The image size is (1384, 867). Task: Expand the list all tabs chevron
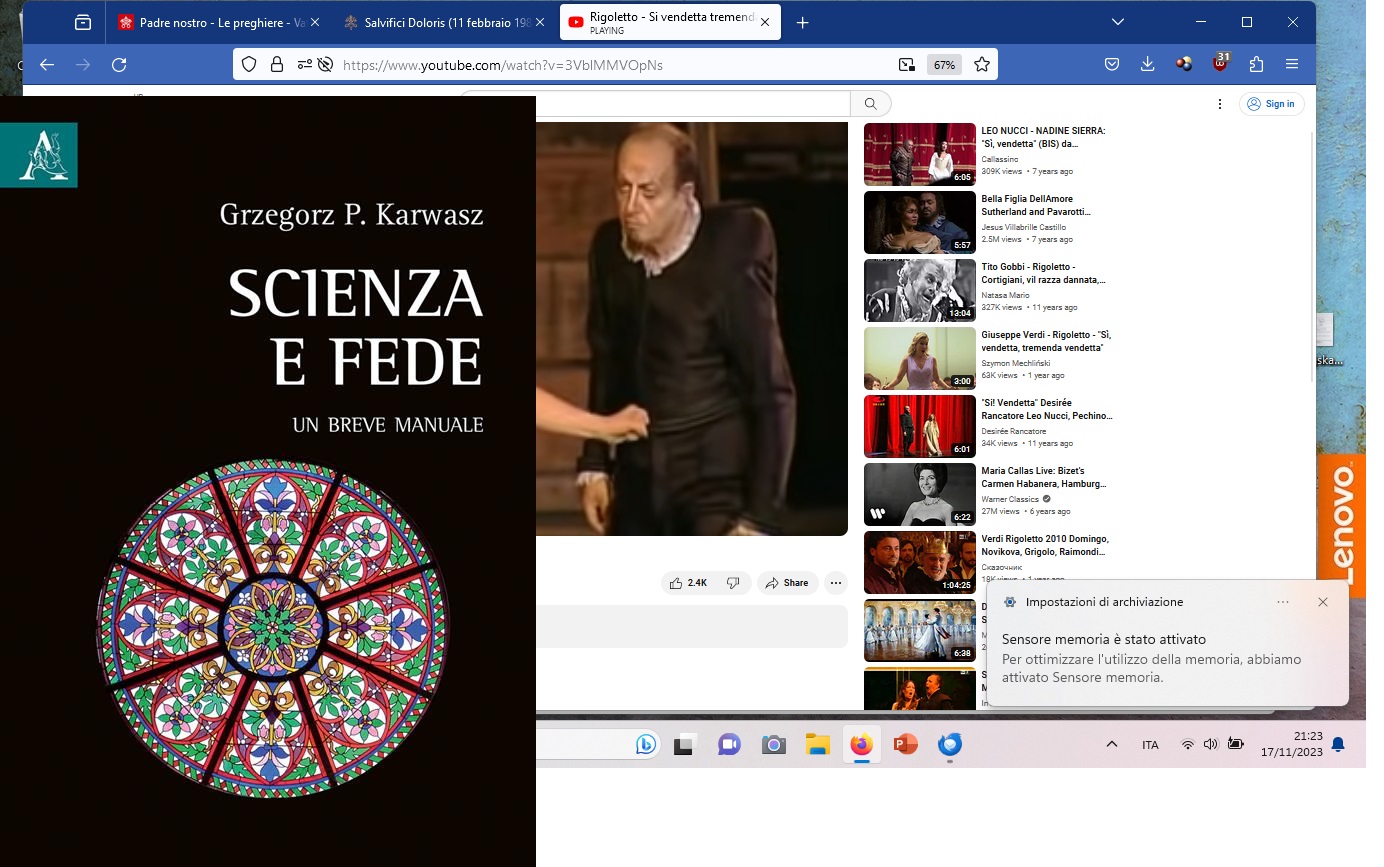coord(1118,22)
